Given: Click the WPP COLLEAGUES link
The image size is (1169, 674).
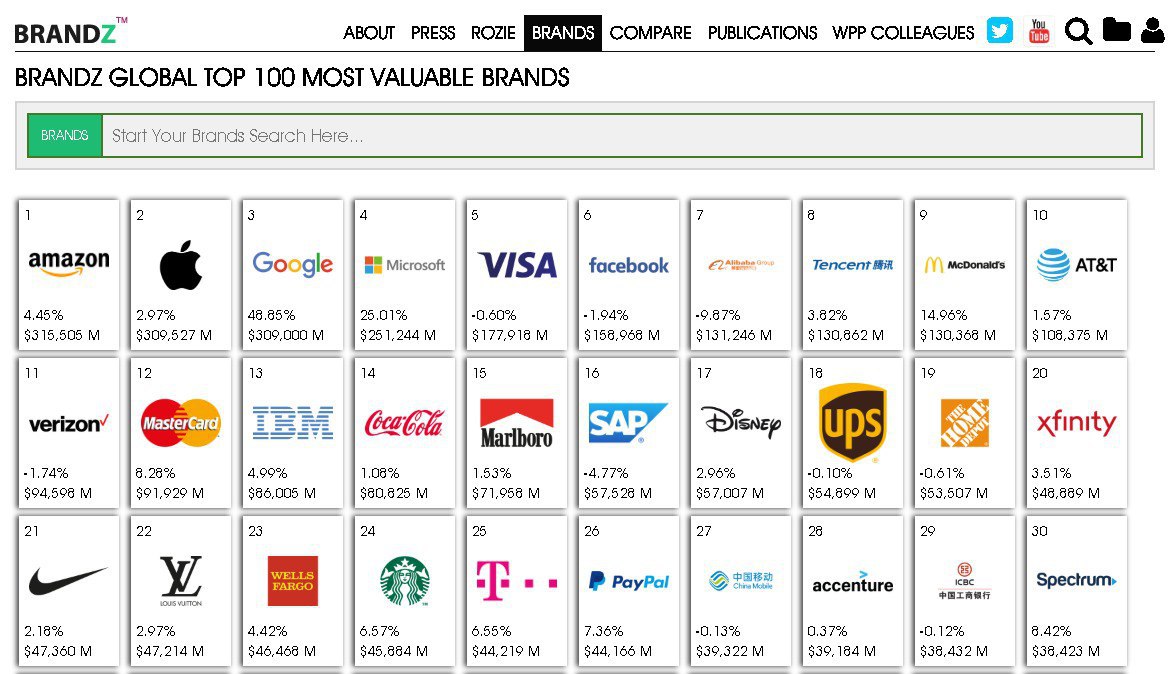Looking at the screenshot, I should tap(903, 33).
